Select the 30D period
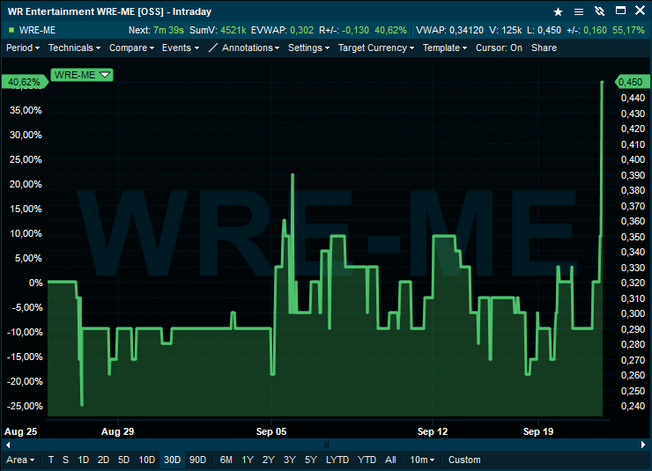The width and height of the screenshot is (652, 471). pyautogui.click(x=172, y=460)
